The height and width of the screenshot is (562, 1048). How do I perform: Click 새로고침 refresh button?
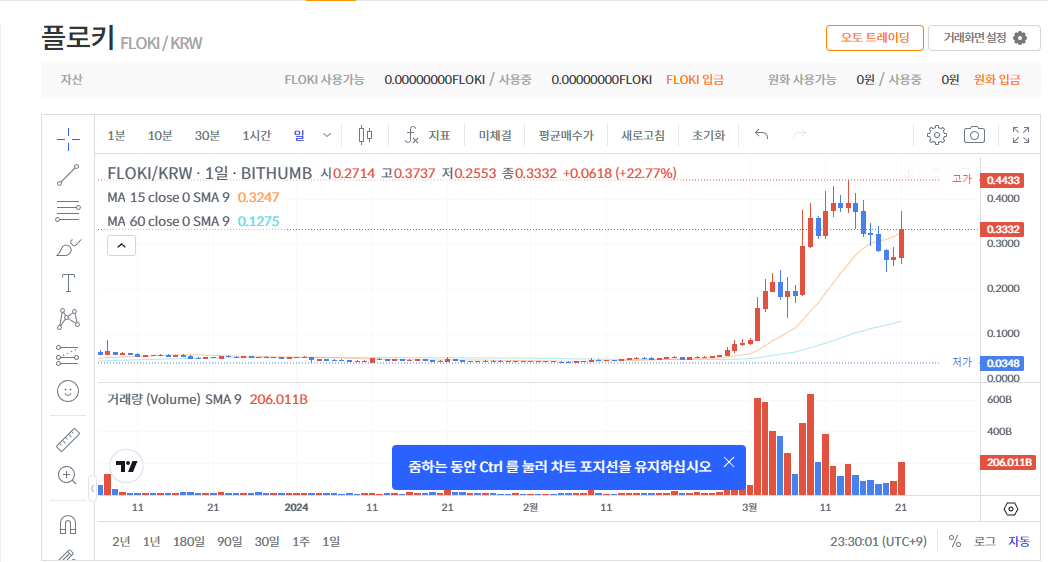(643, 136)
